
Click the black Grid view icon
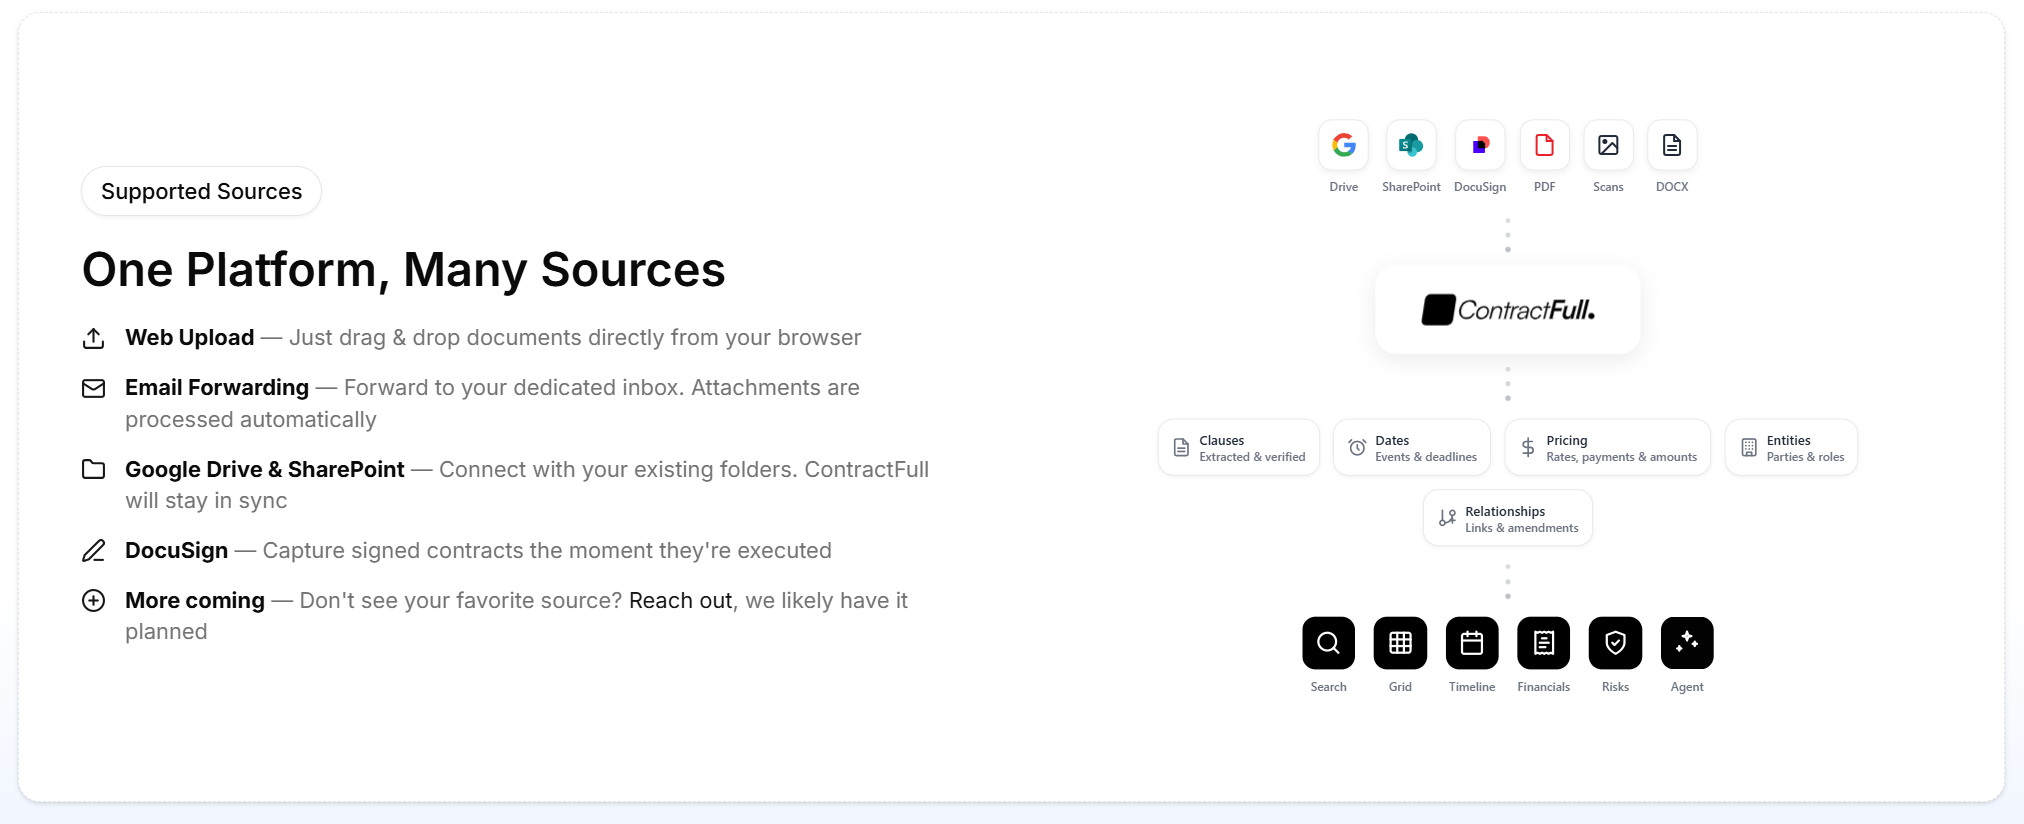click(1400, 643)
